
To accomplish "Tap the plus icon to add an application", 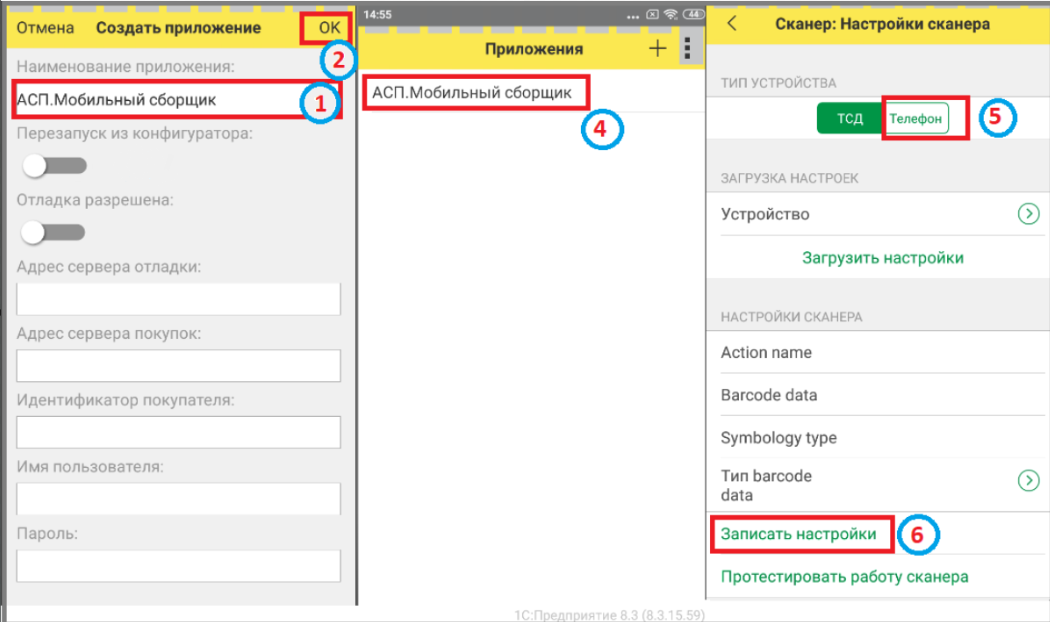I will (658, 48).
